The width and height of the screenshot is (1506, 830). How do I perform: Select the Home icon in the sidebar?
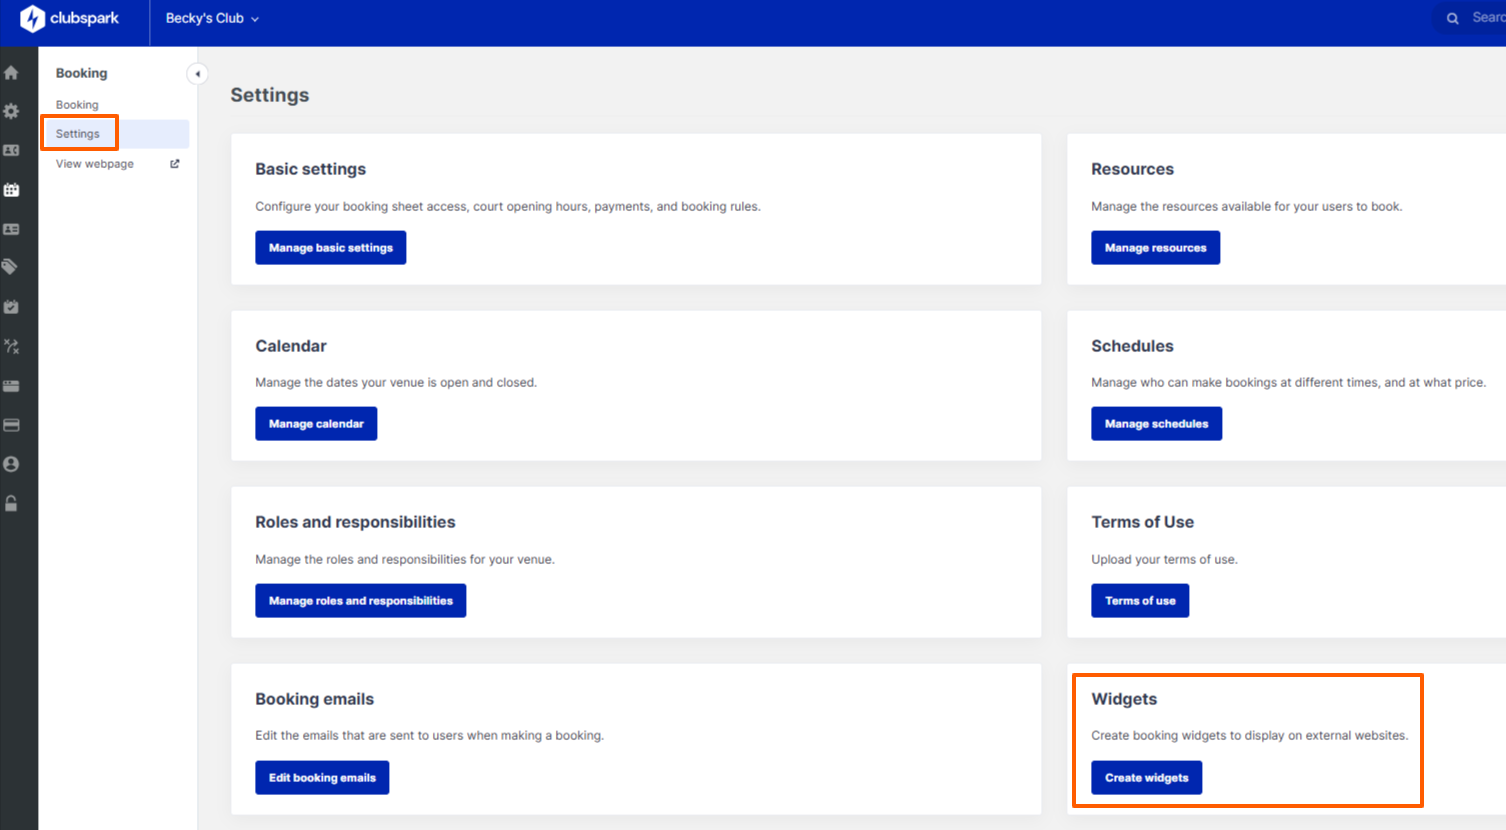tap(10, 72)
